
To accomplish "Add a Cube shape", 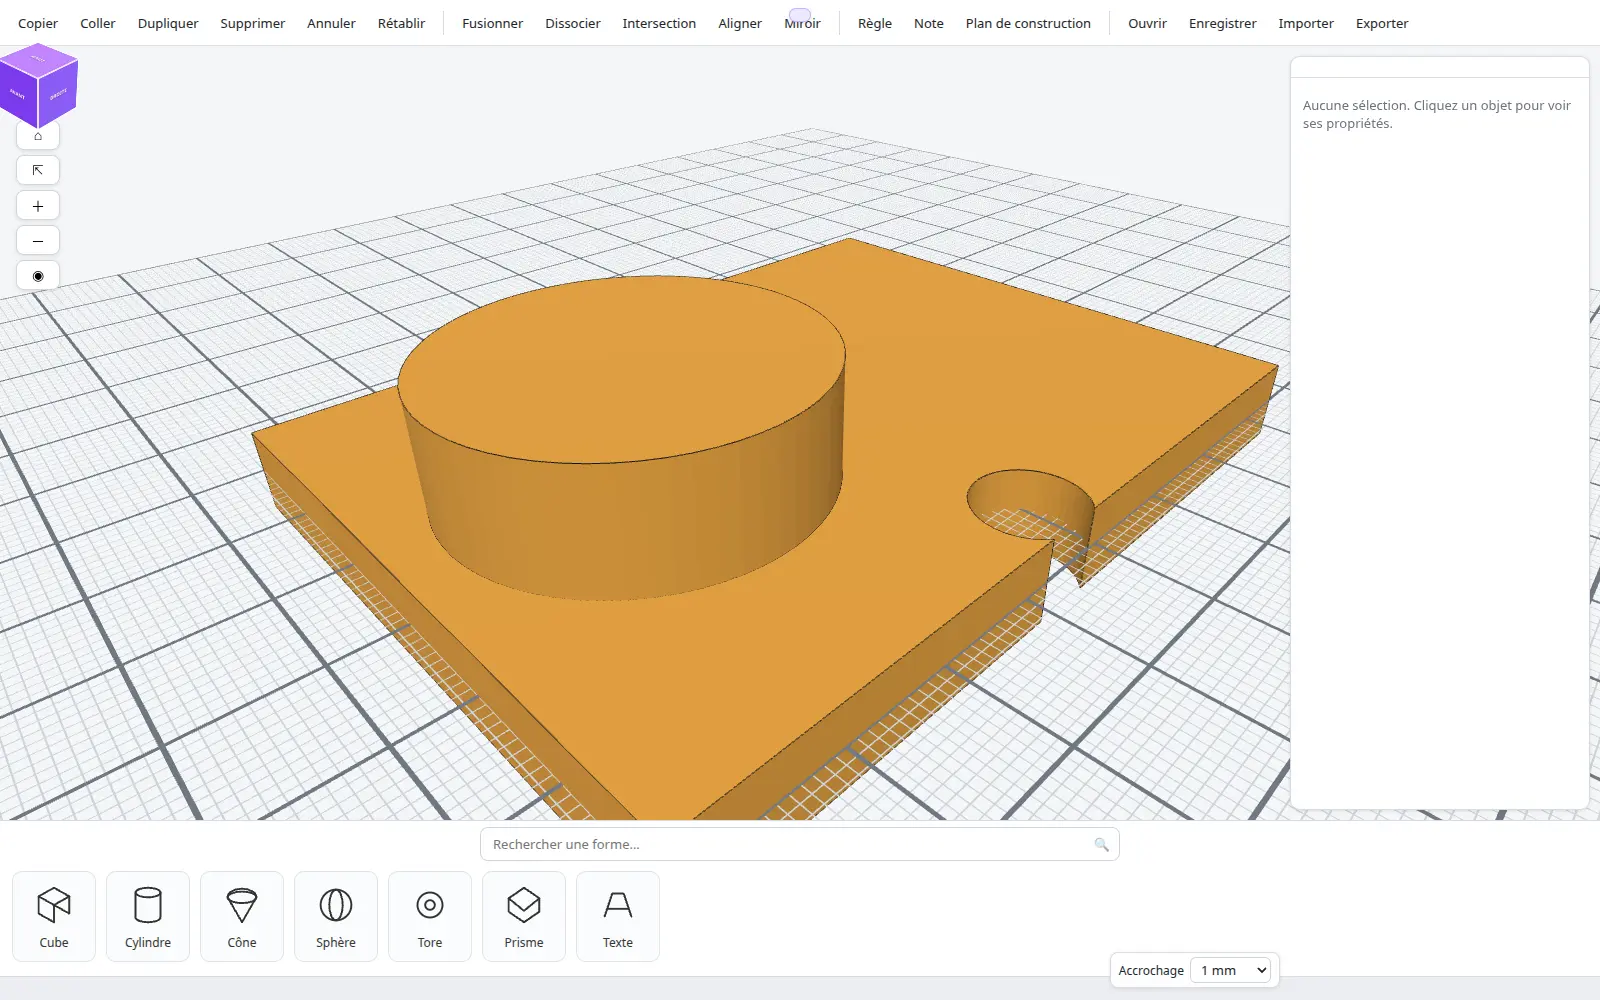I will [x=54, y=916].
